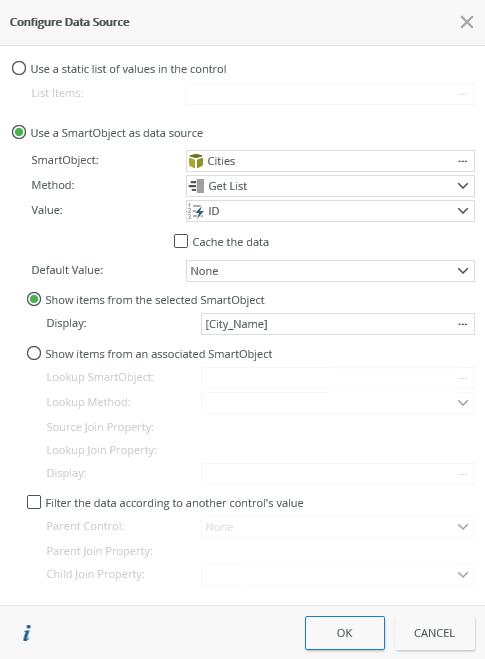This screenshot has width=485, height=659.
Task: Check Filter the data by another control
Action: click(34, 502)
